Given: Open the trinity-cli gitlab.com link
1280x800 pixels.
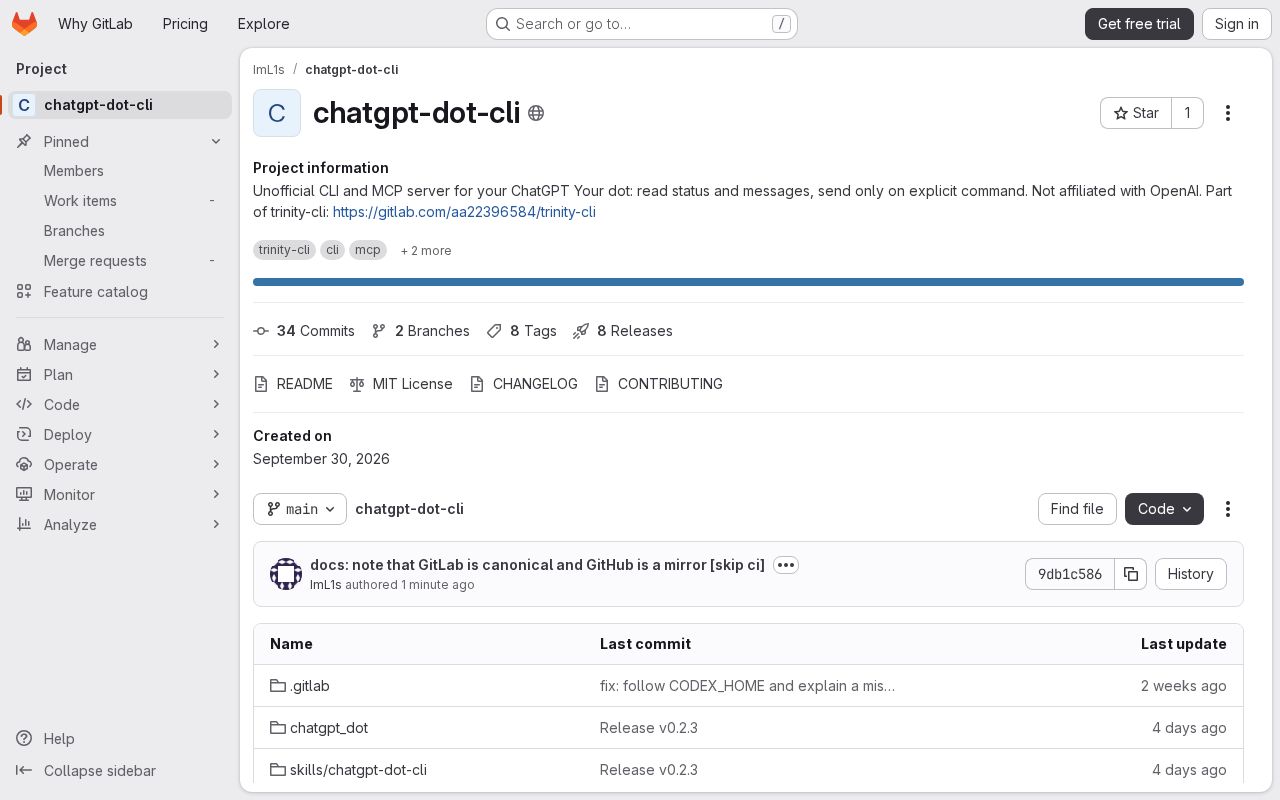Looking at the screenshot, I should (464, 212).
